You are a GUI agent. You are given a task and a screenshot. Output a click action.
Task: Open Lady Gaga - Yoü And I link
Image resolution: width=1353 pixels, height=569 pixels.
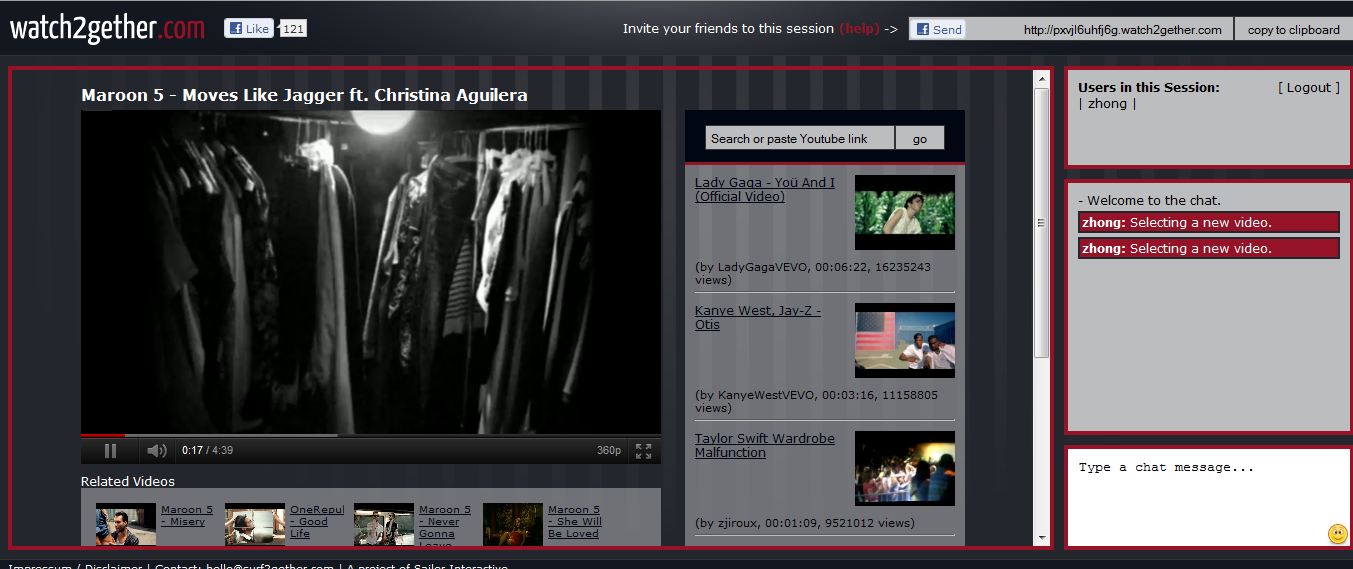point(765,189)
